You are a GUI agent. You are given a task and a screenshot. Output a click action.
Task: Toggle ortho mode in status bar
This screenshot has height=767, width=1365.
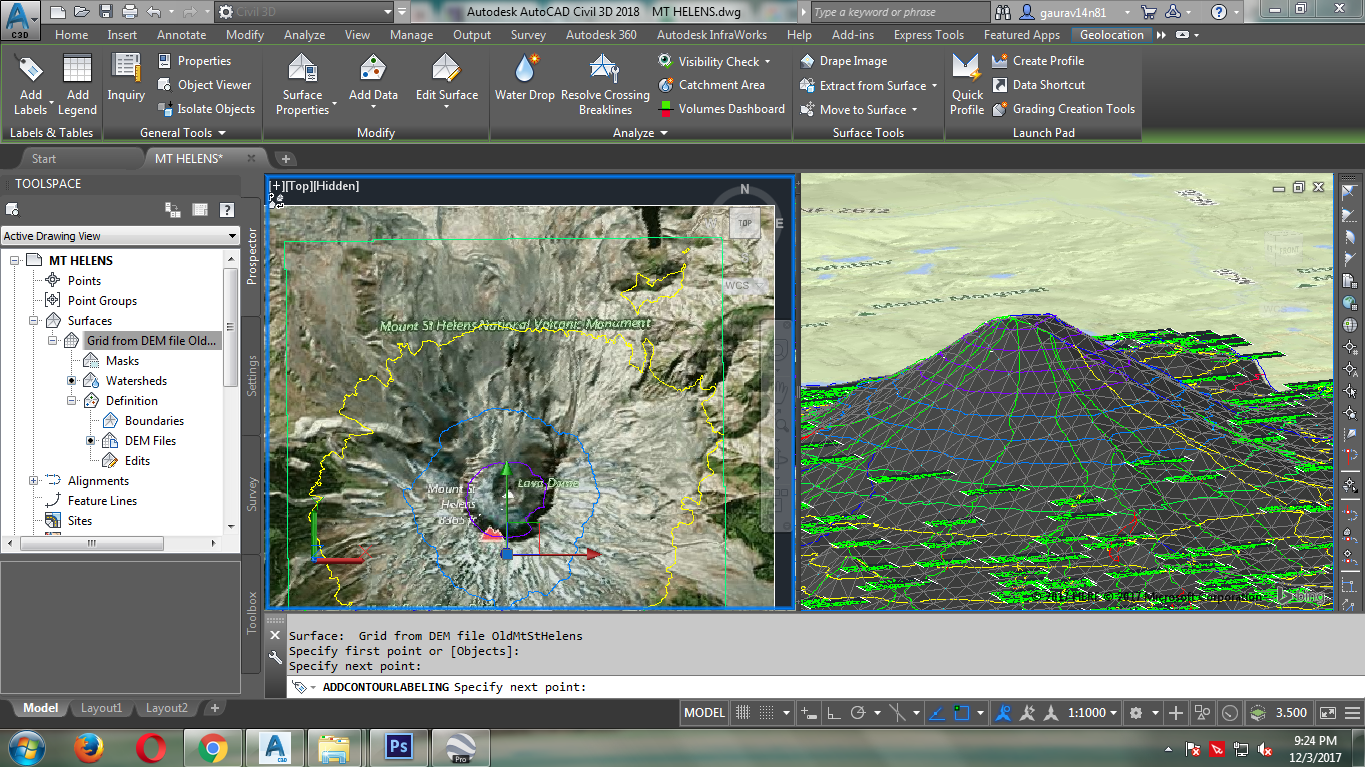833,713
